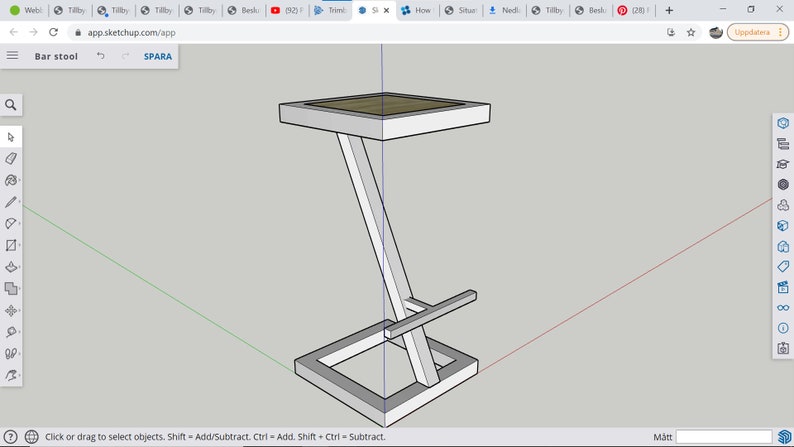This screenshot has height=447, width=794.
Task: Open the Scenes clapperboard panel
Action: pyautogui.click(x=783, y=288)
